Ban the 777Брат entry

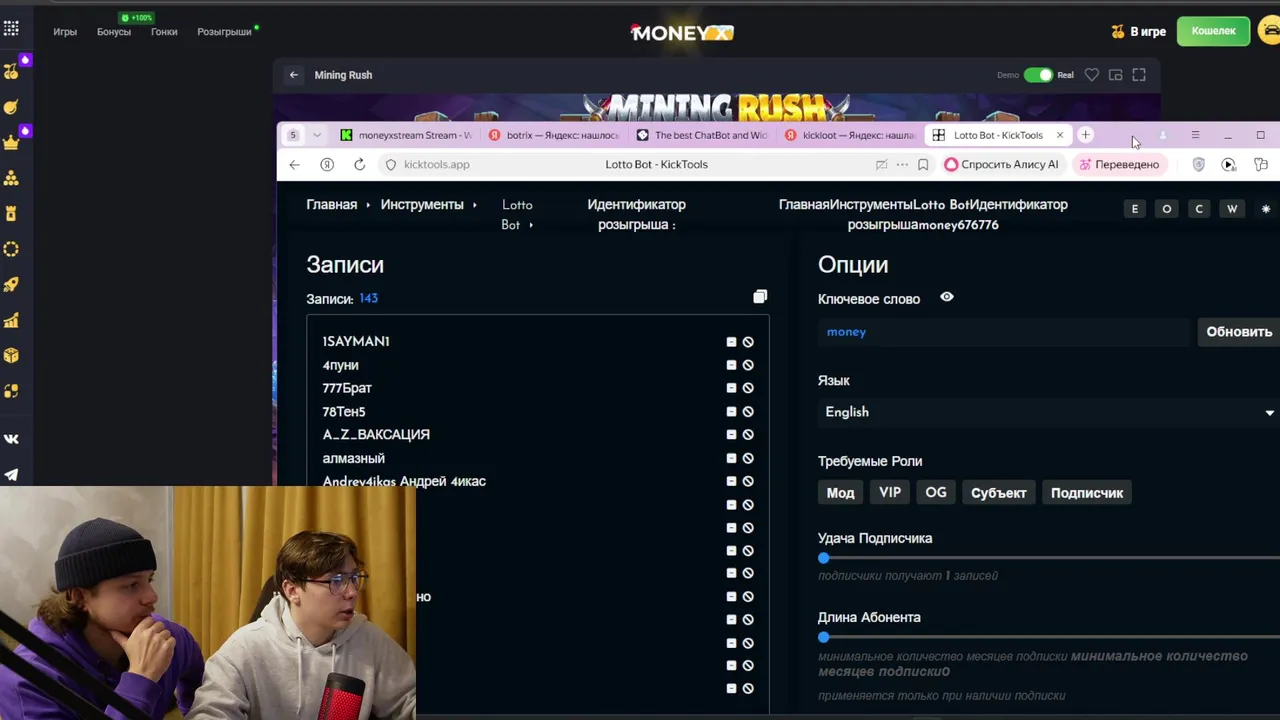coord(748,388)
